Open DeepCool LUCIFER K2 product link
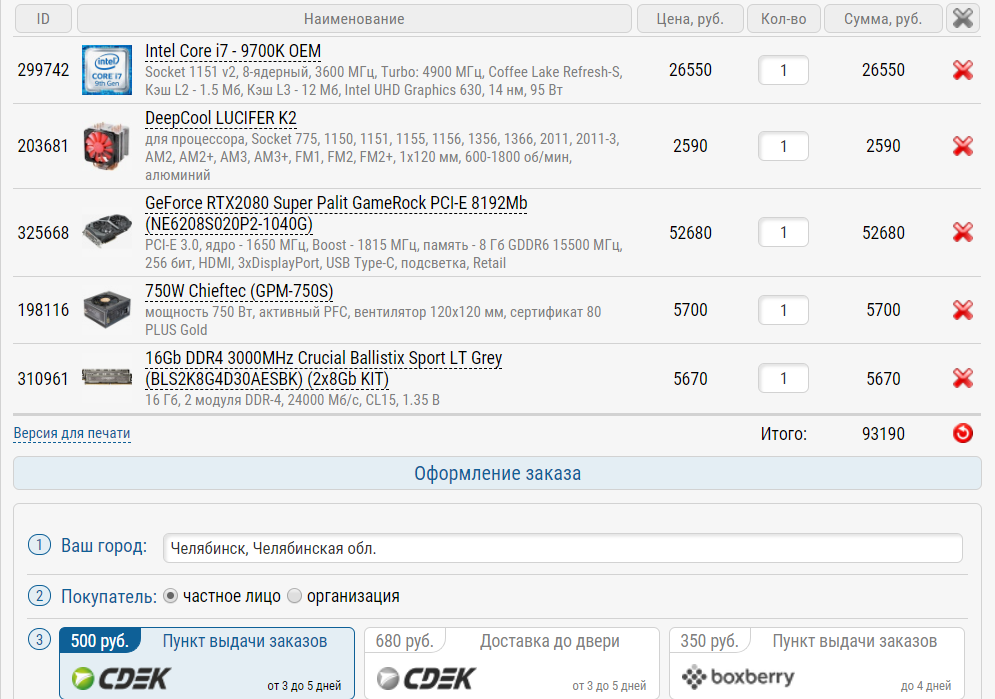995x699 pixels. point(221,119)
